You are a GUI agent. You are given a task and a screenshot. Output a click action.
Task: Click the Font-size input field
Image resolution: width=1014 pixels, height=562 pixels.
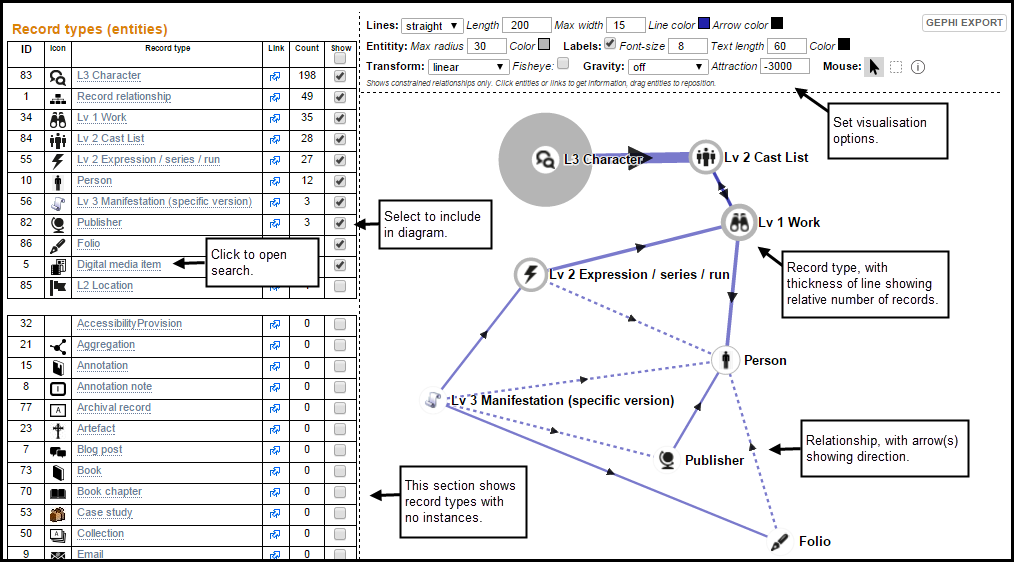pos(687,46)
